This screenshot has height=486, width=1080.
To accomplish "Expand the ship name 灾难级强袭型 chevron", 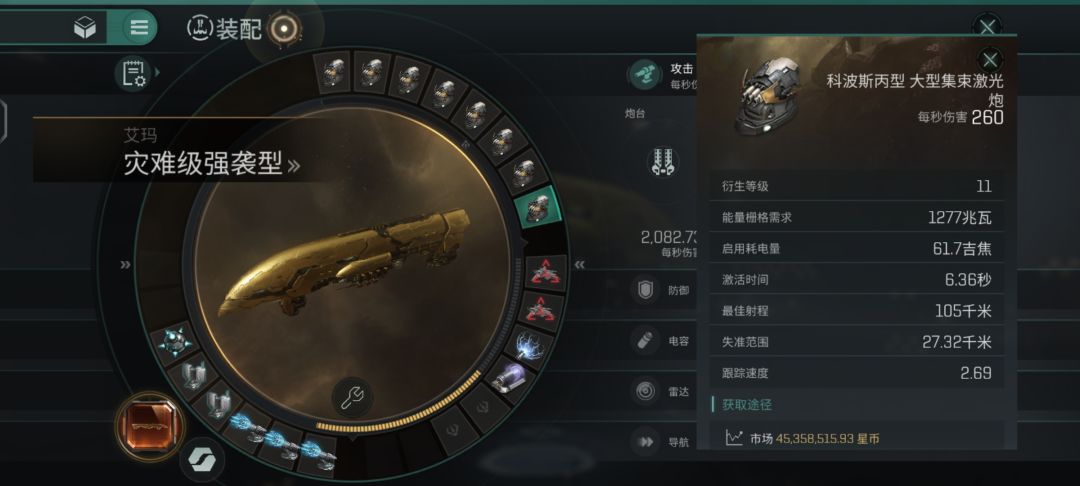I will click(293, 165).
